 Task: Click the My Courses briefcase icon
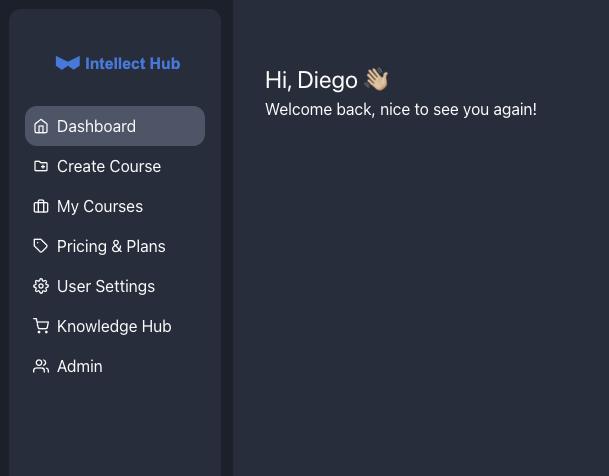coord(41,206)
